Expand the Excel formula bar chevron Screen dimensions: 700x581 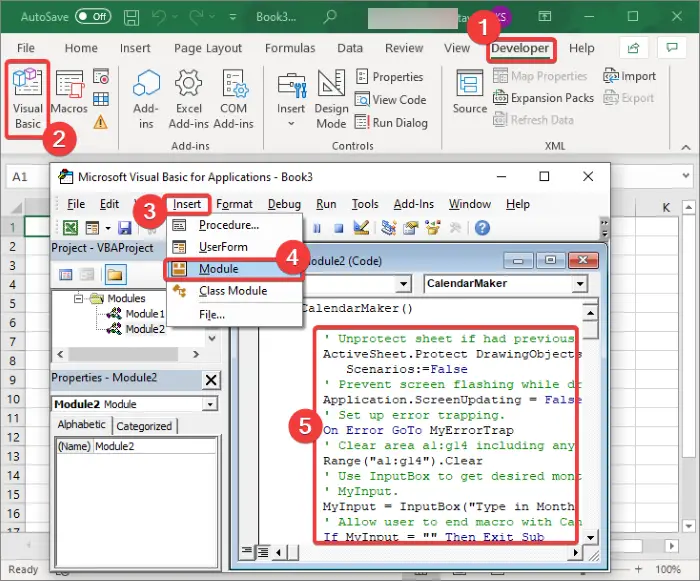click(x=686, y=176)
